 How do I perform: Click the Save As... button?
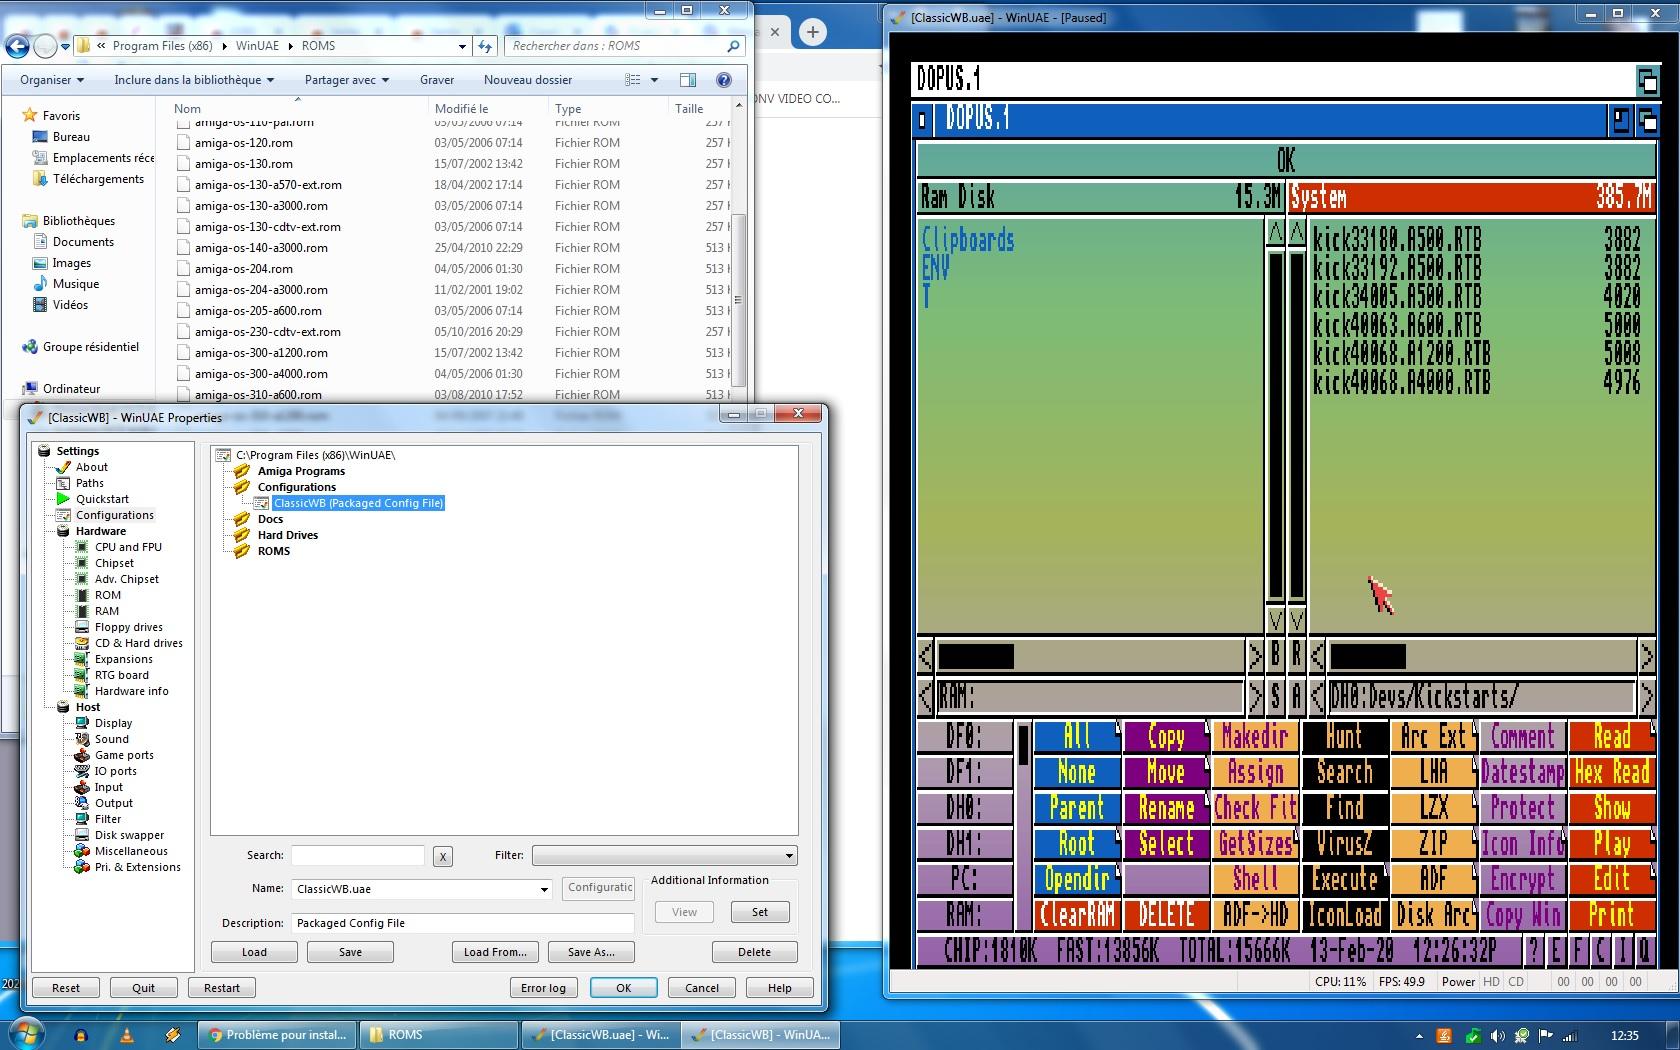[591, 952]
